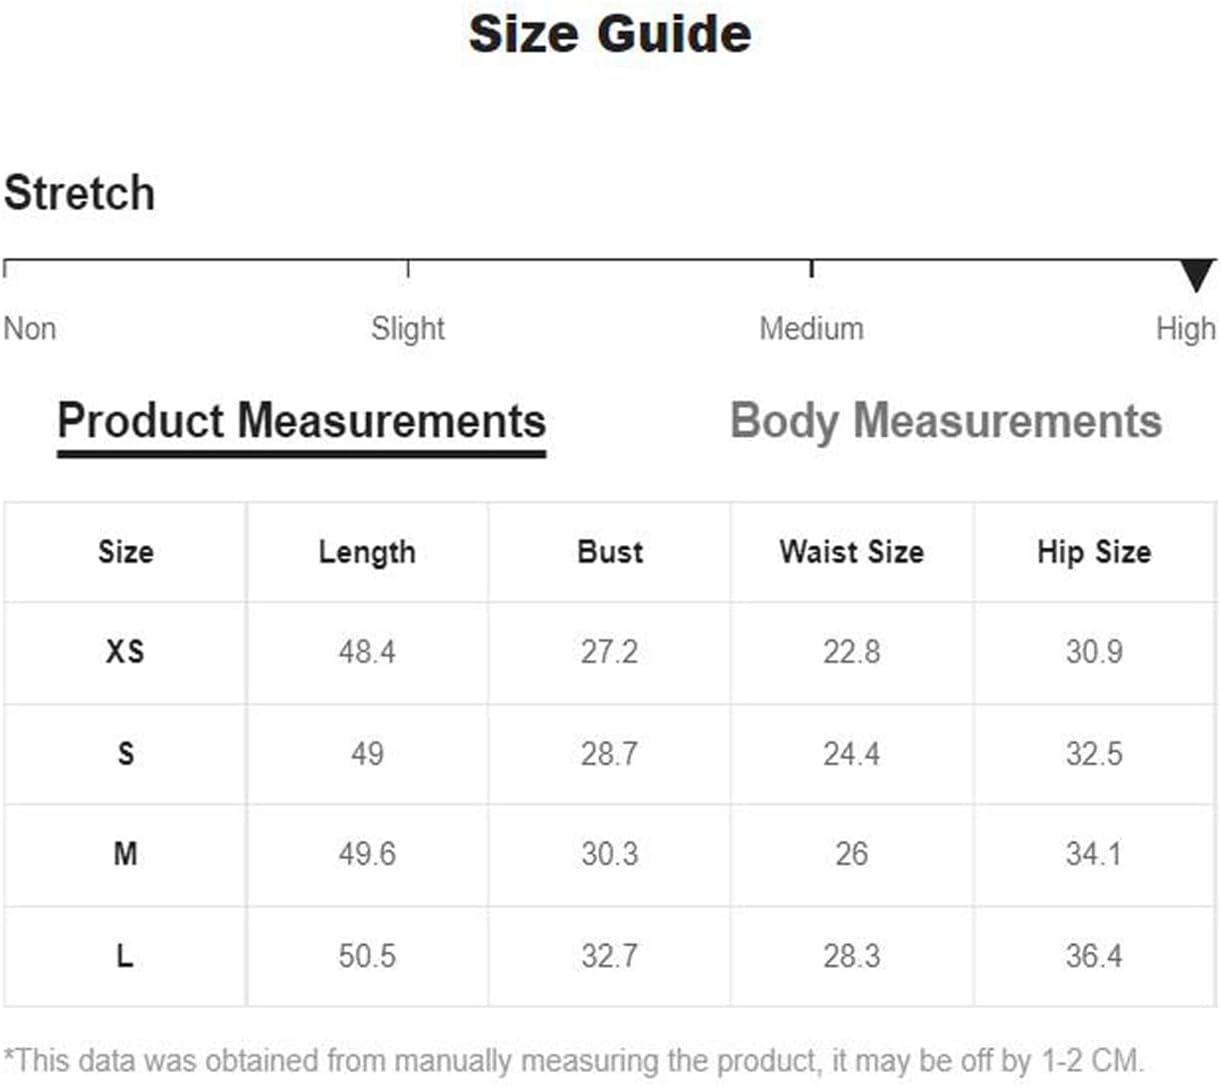This screenshot has width=1221, height=1086.
Task: Click the Bust column header
Action: click(x=610, y=552)
